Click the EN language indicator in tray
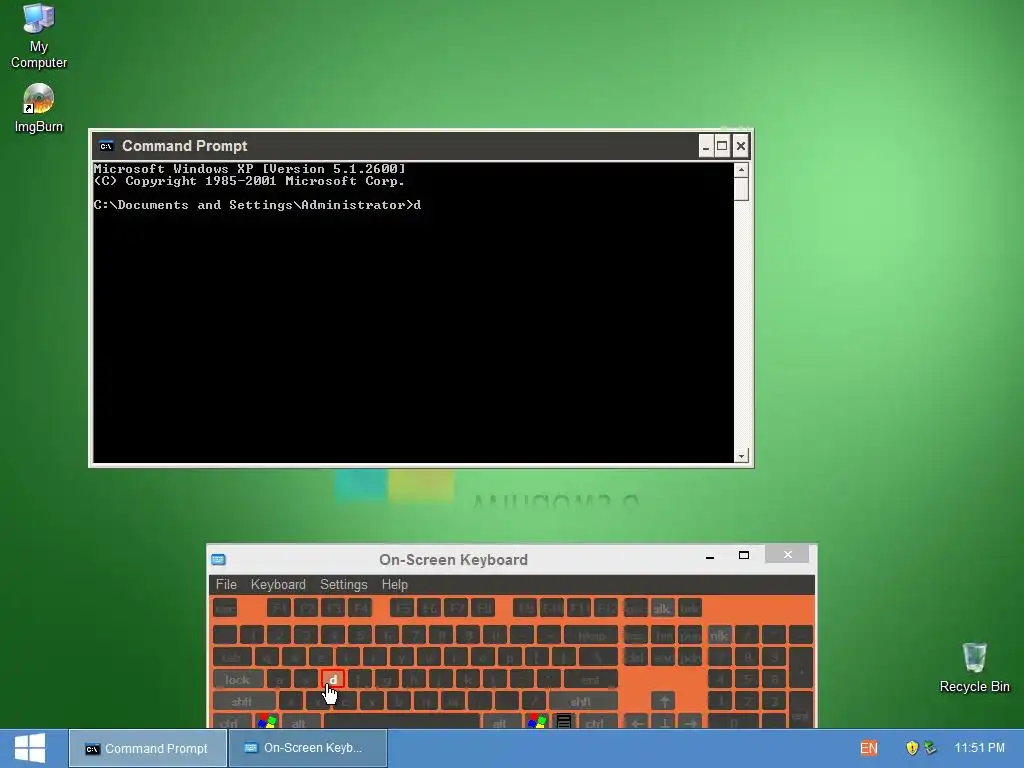This screenshot has width=1024, height=768. [869, 748]
